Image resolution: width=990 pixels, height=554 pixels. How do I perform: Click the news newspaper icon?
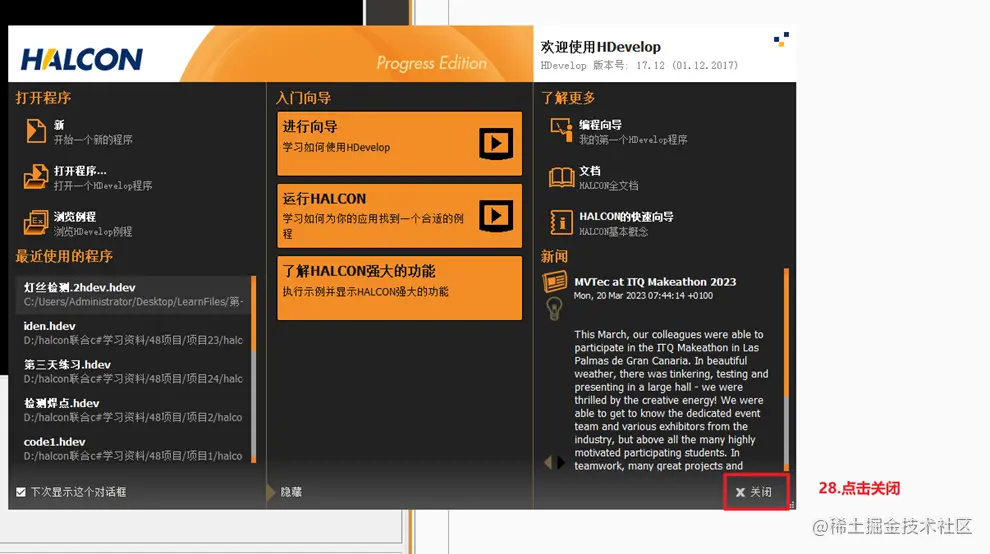(554, 281)
